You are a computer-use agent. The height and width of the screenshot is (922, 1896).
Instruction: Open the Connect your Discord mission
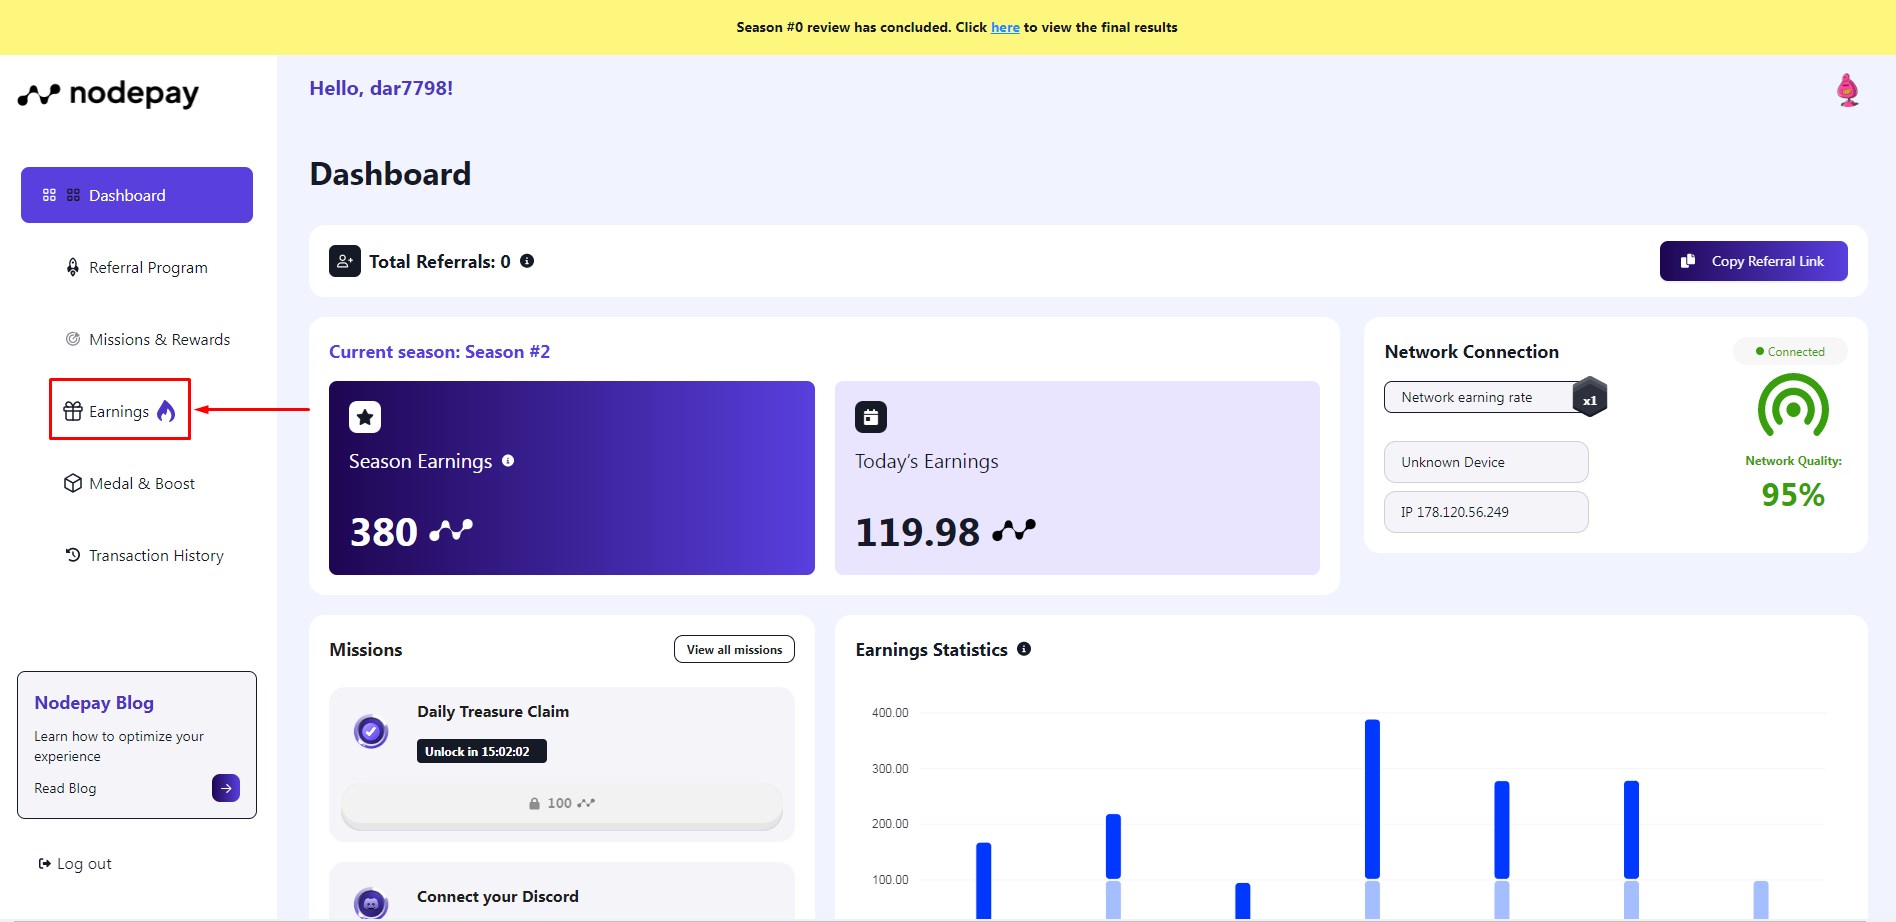click(562, 892)
